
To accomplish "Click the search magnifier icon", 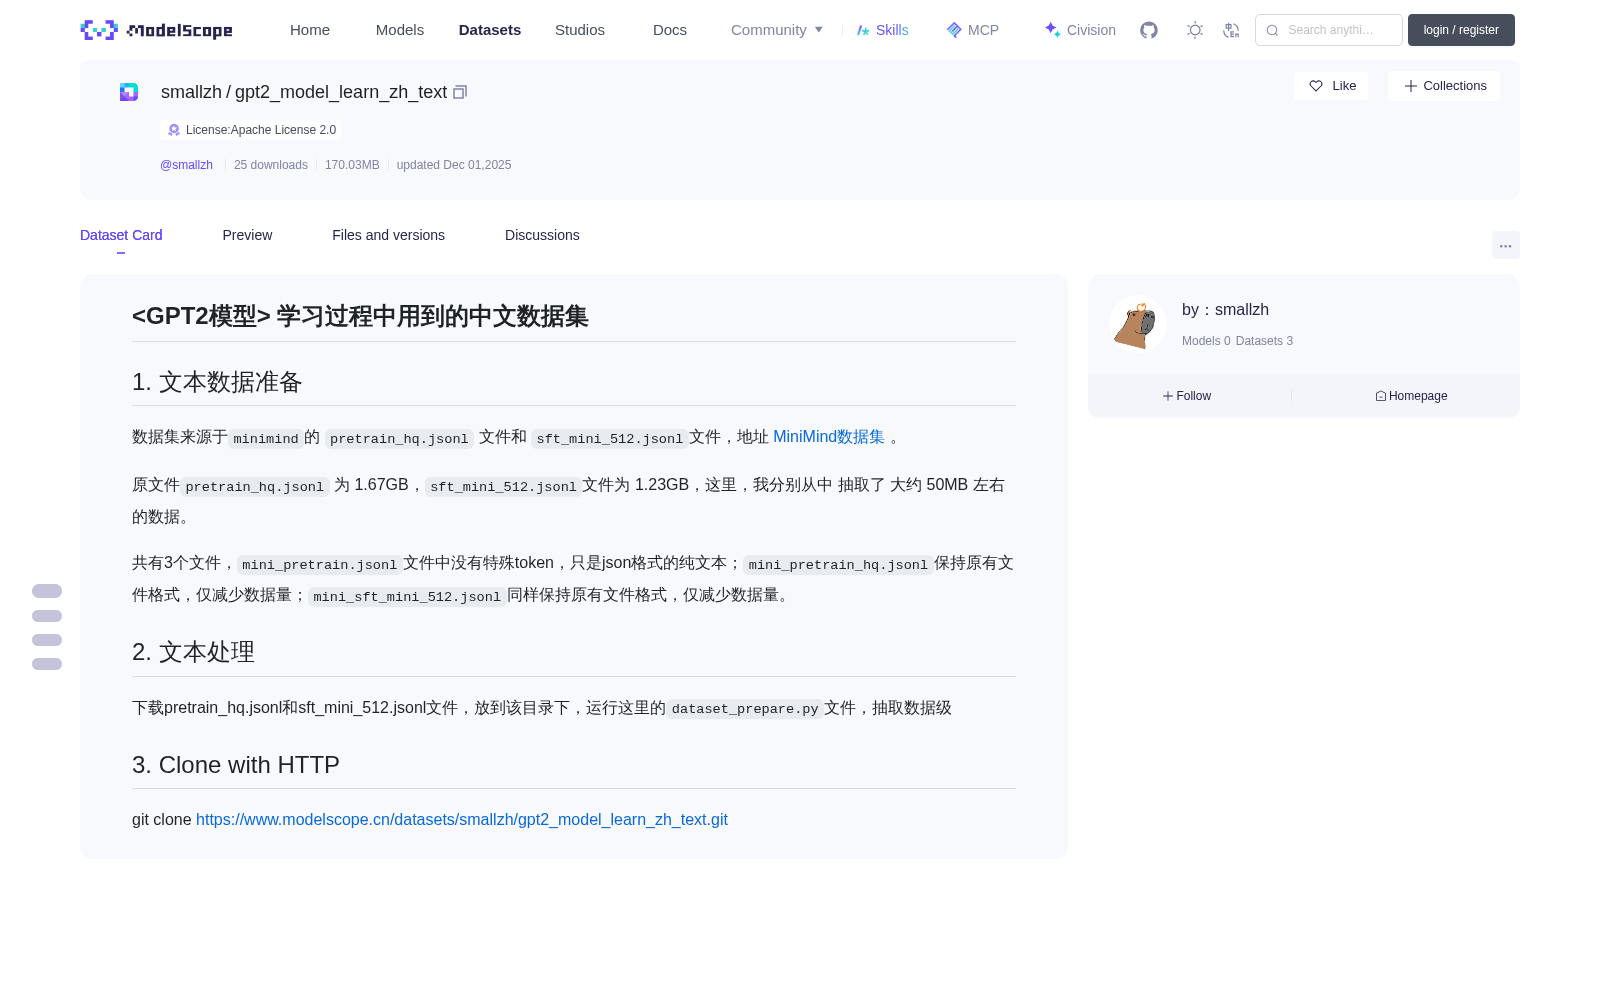I will tap(1272, 30).
